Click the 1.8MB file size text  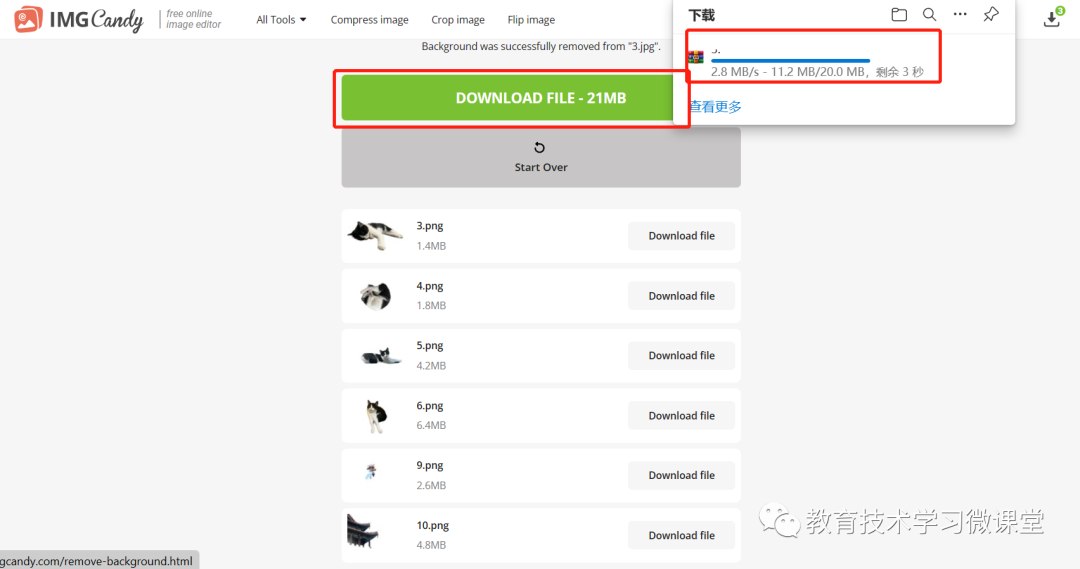tap(431, 305)
